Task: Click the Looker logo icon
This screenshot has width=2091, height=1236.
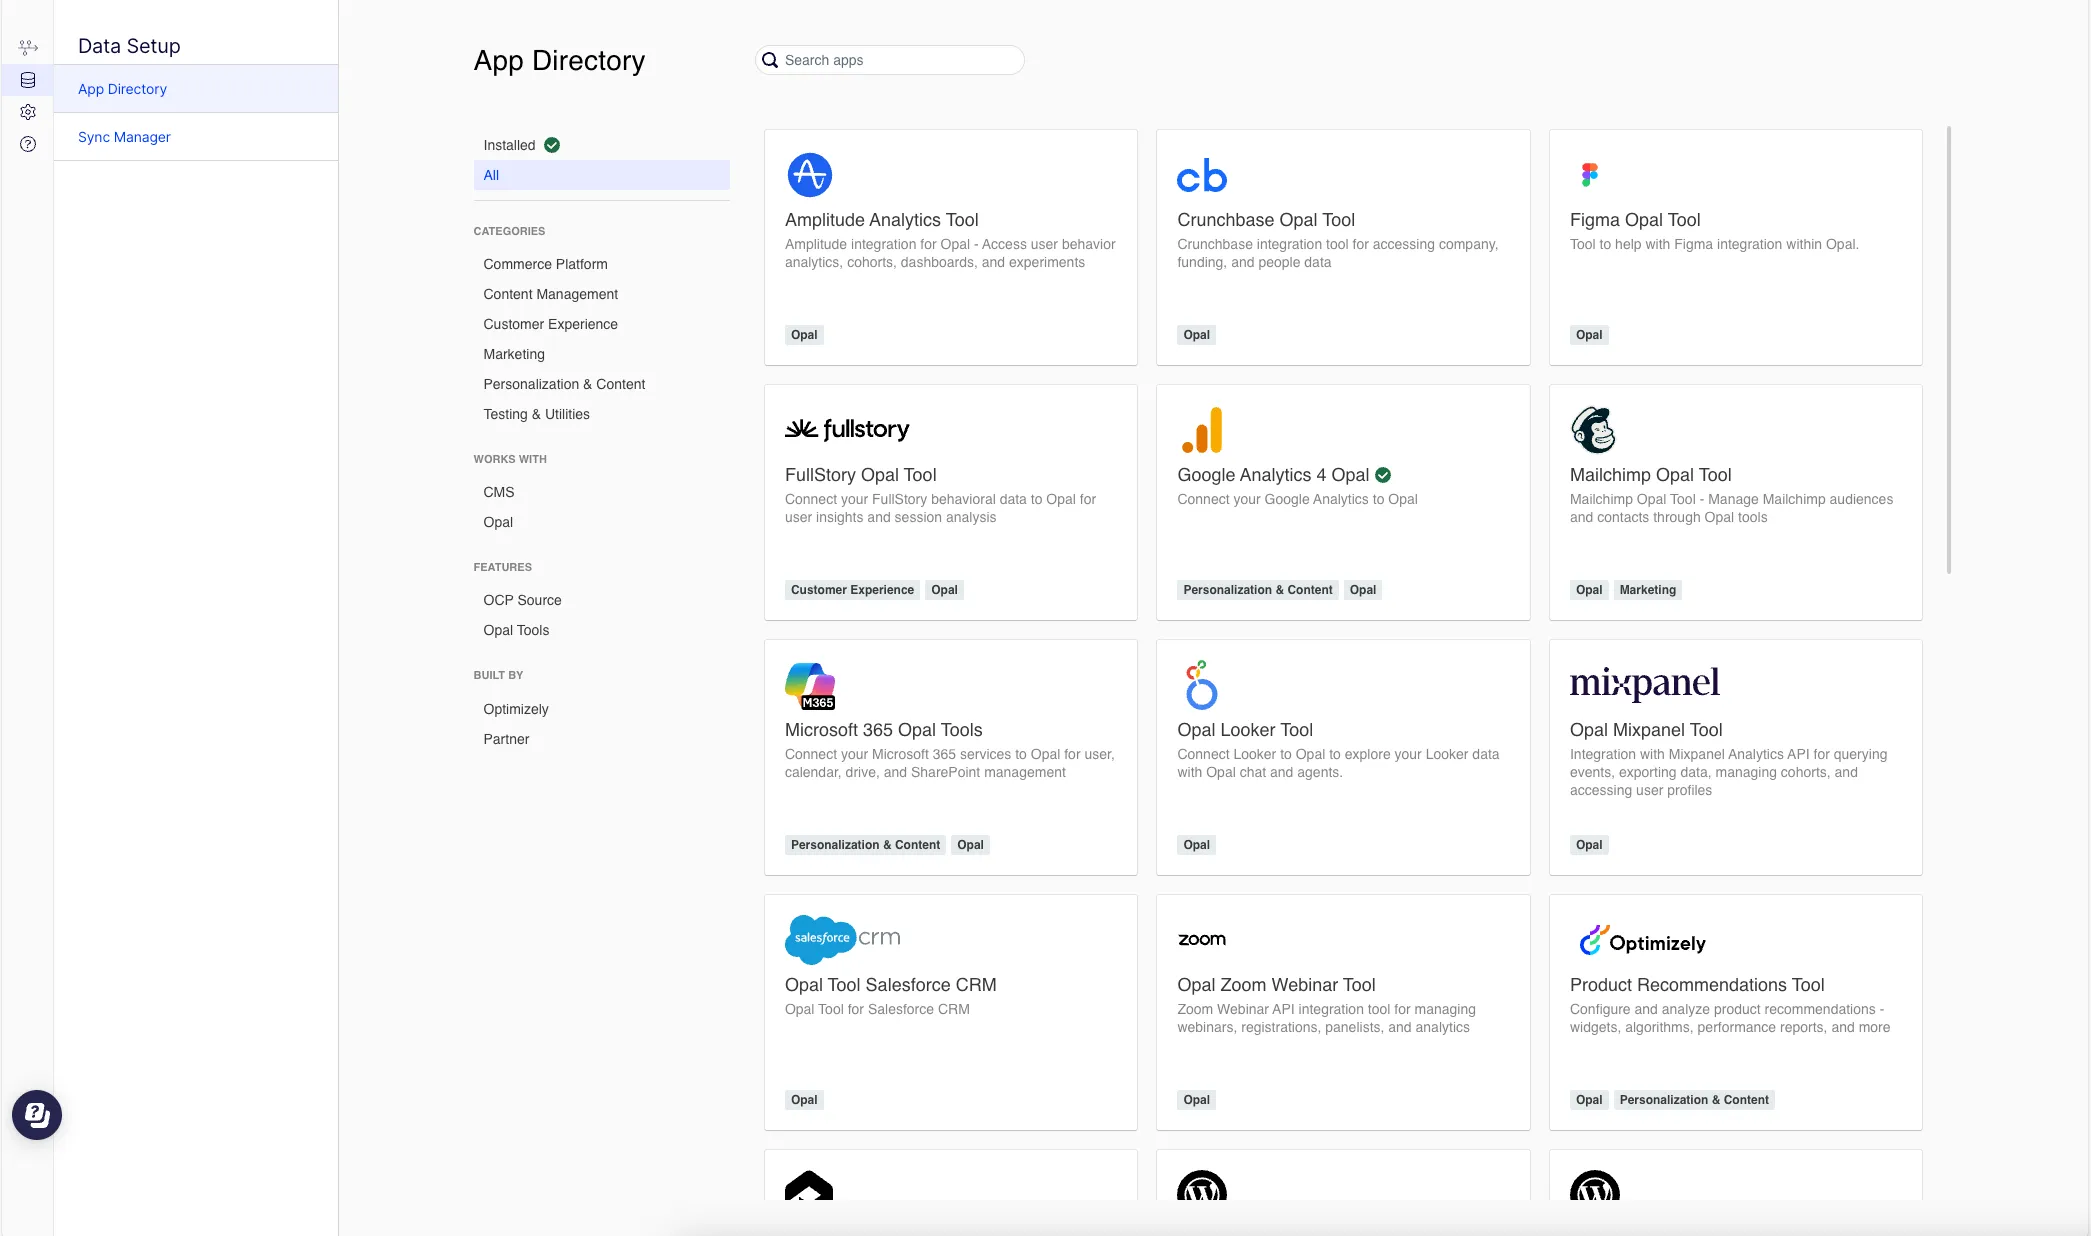Action: tap(1201, 685)
